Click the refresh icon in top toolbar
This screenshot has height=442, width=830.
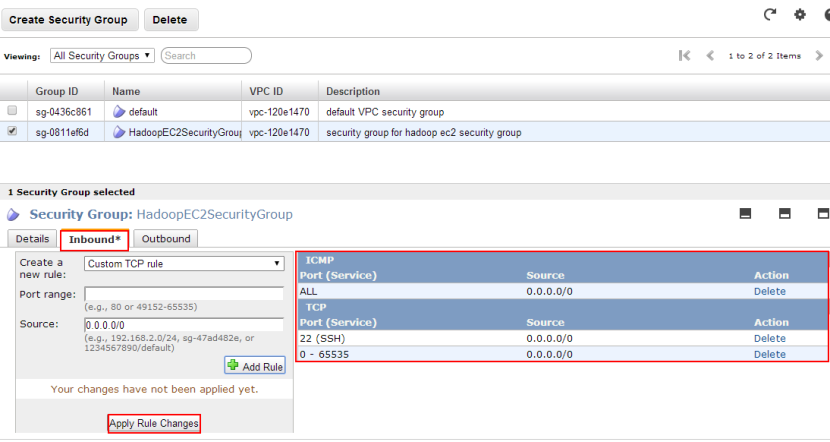(x=770, y=15)
